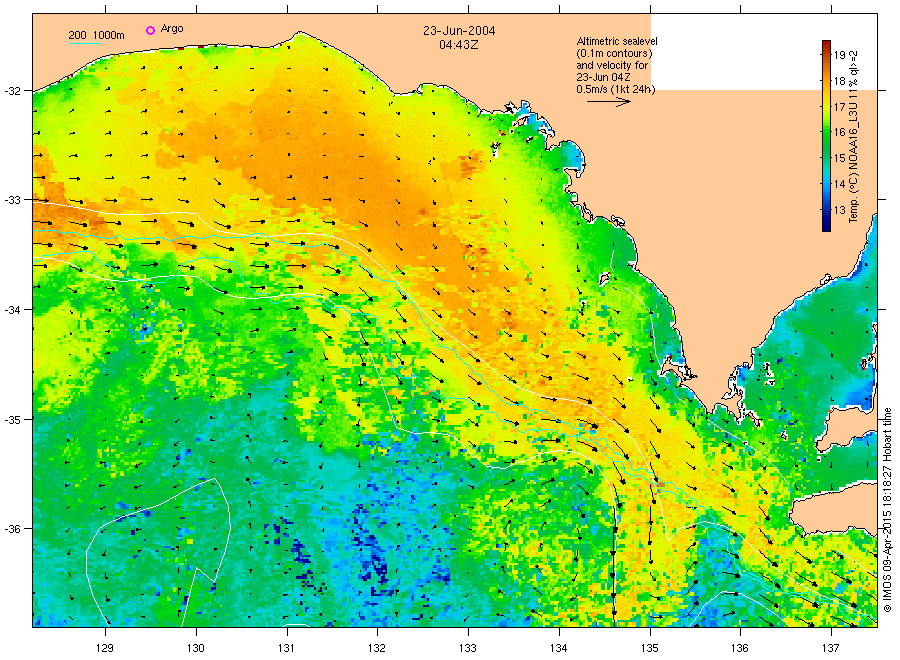Click the 18 mark on temperature scale

[x=840, y=81]
